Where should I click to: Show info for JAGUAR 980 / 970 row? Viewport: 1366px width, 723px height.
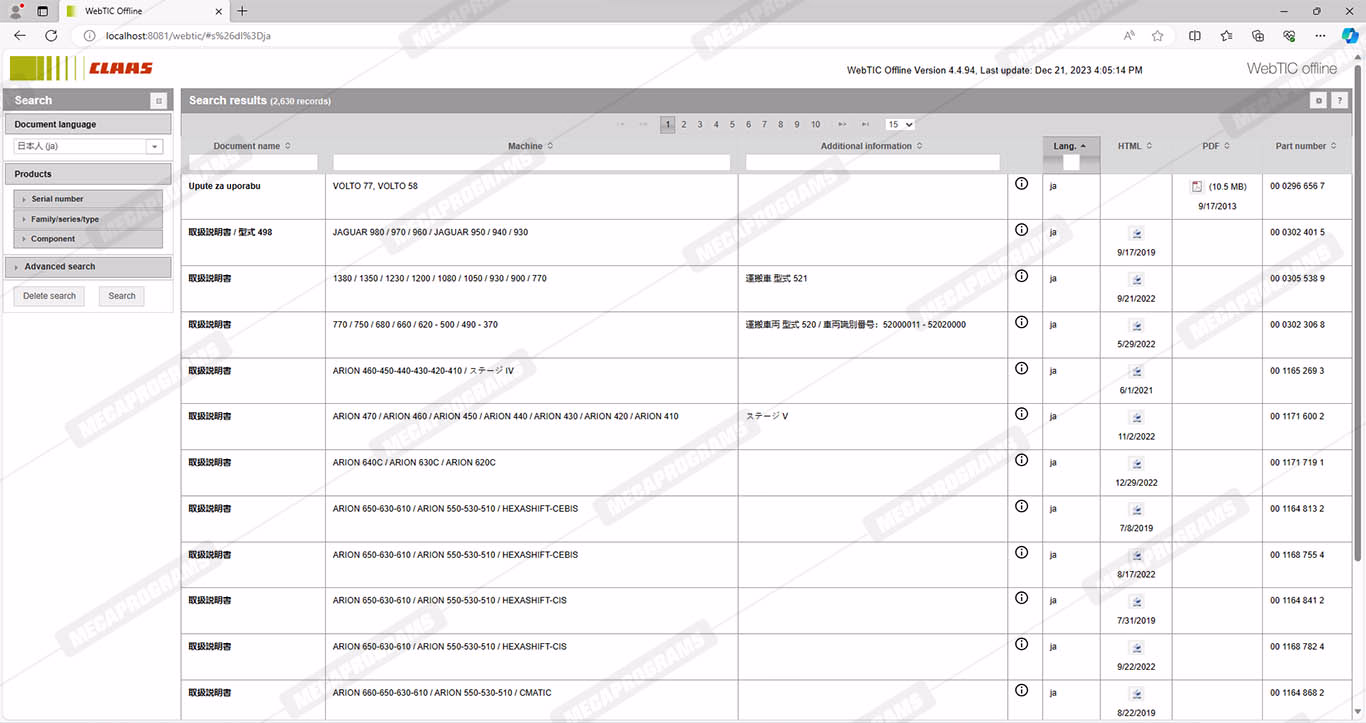pyautogui.click(x=1021, y=230)
